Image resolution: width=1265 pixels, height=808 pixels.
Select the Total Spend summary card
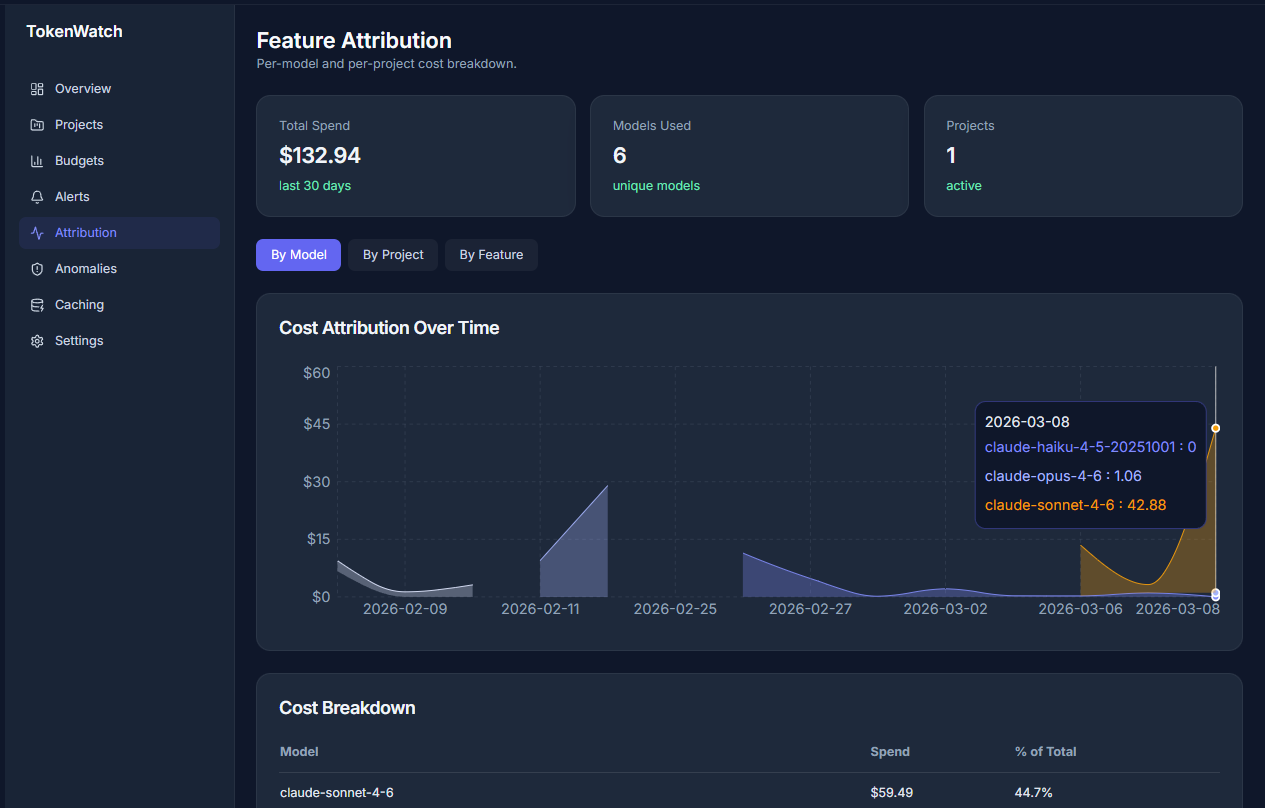[416, 156]
